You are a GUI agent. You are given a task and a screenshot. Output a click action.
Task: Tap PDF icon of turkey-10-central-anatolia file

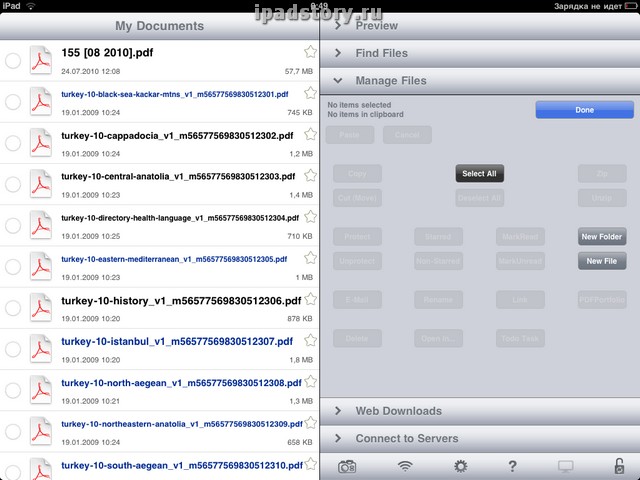coord(41,184)
